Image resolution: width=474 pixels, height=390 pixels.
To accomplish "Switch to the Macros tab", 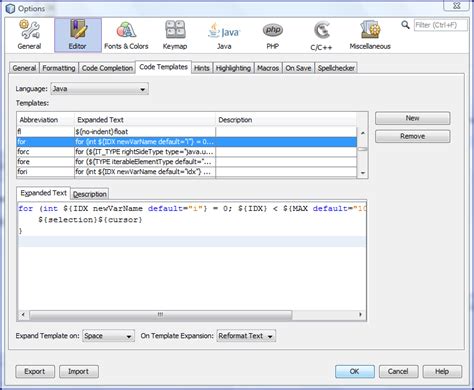I will click(x=268, y=68).
